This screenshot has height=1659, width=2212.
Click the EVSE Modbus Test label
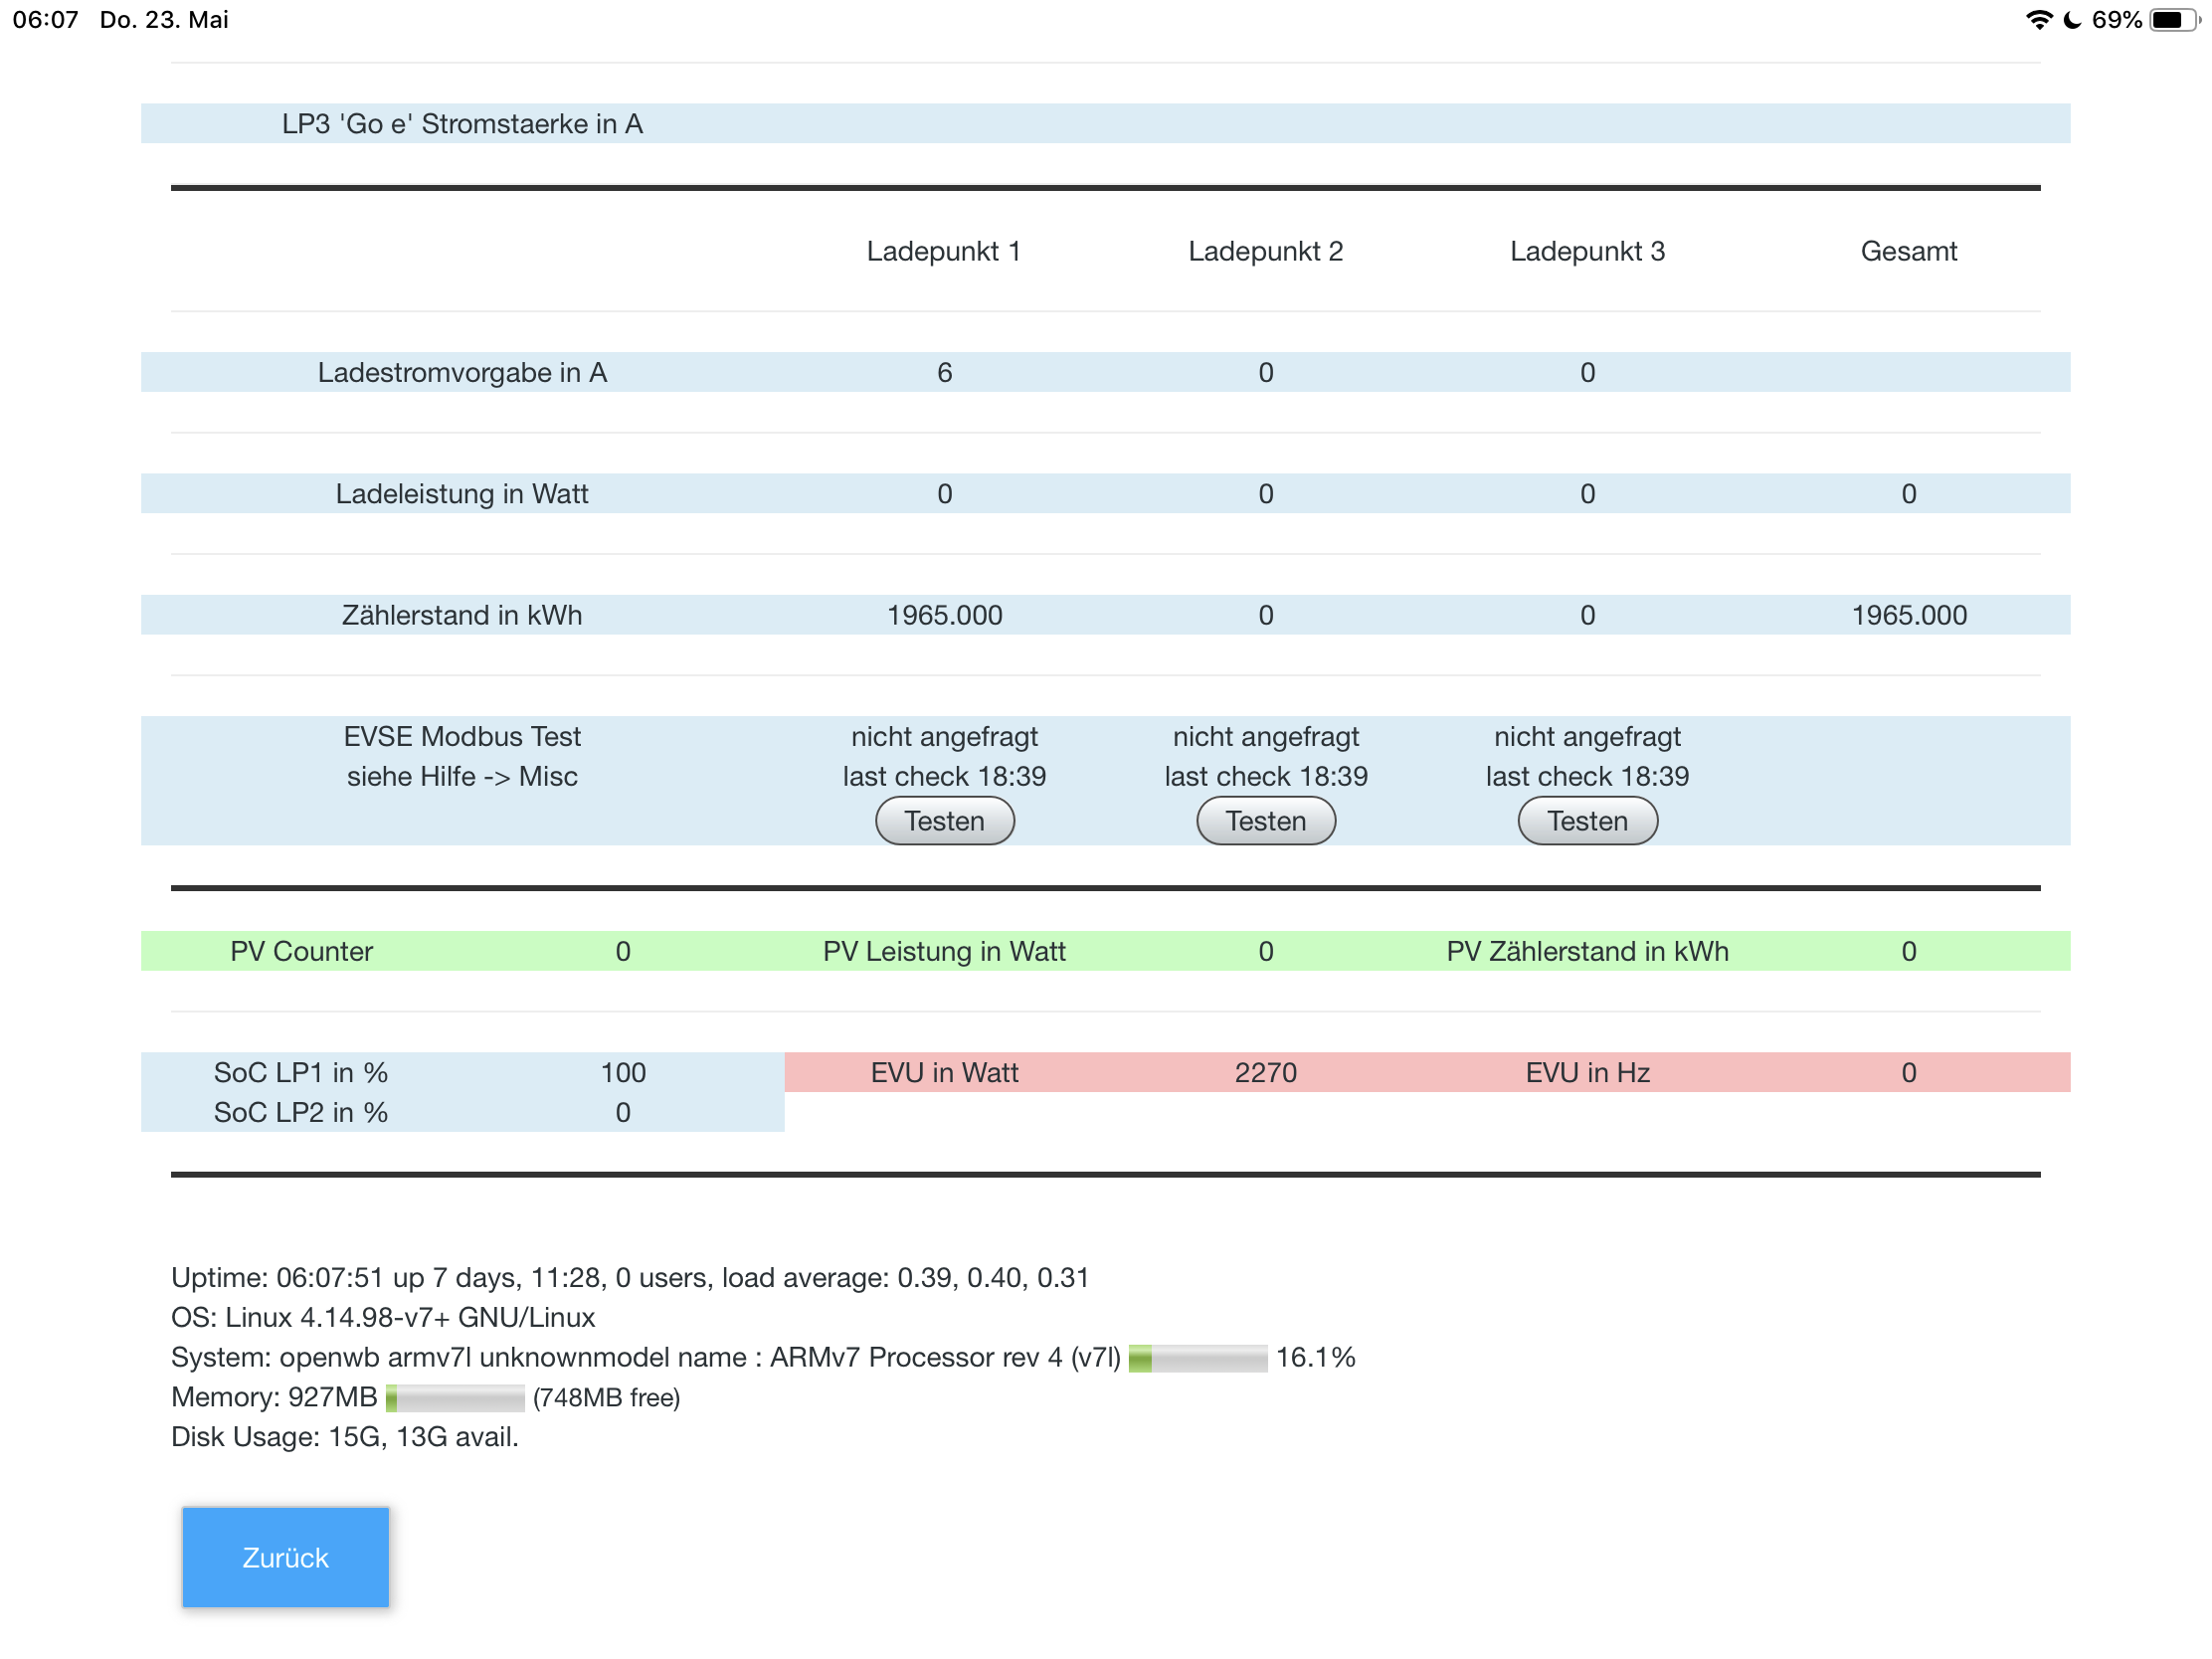pos(461,737)
